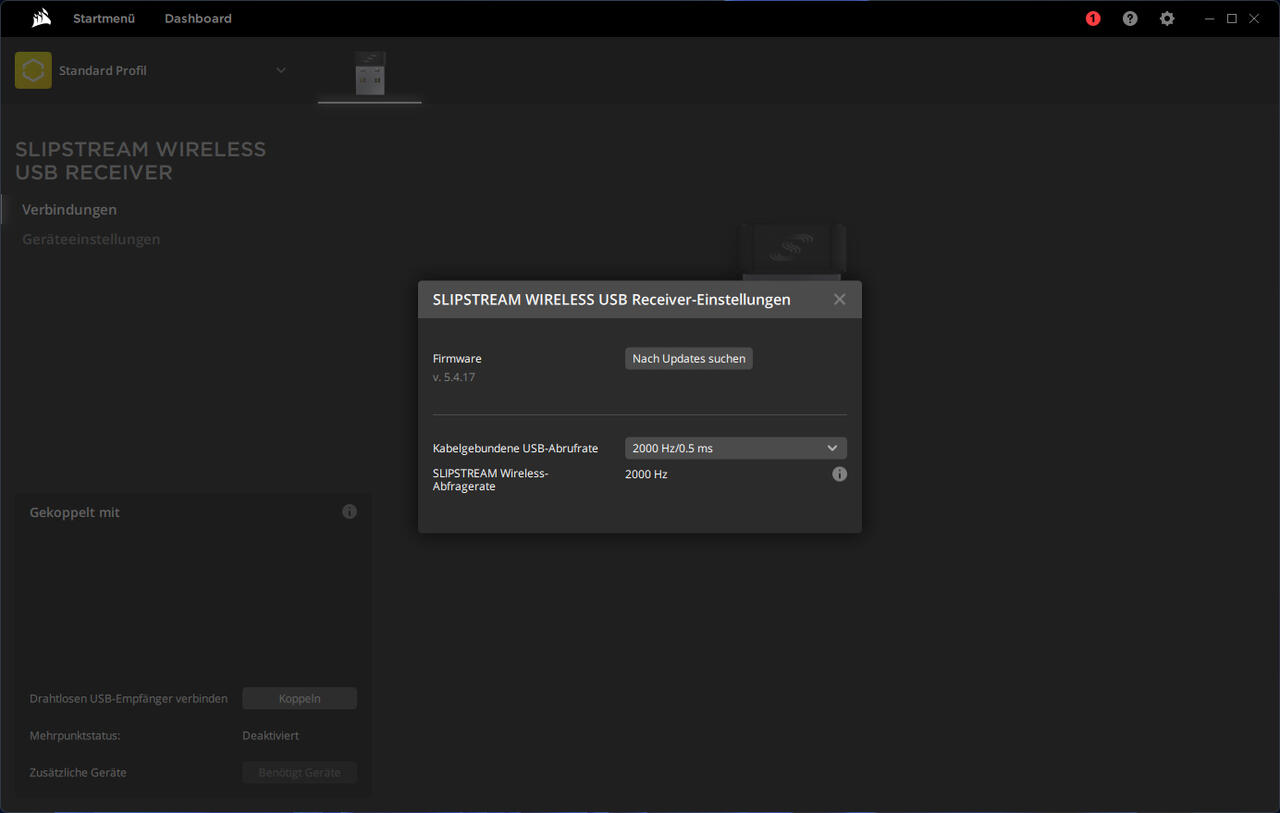
Task: Expand the Standard Profil dropdown chevron
Action: (281, 70)
